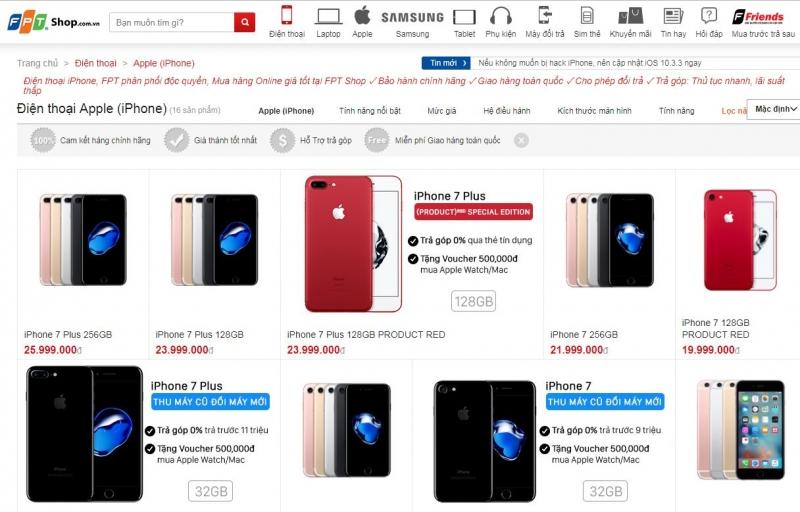Open the Tablet category icon
Image resolution: width=800 pixels, height=512 pixels.
point(464,17)
